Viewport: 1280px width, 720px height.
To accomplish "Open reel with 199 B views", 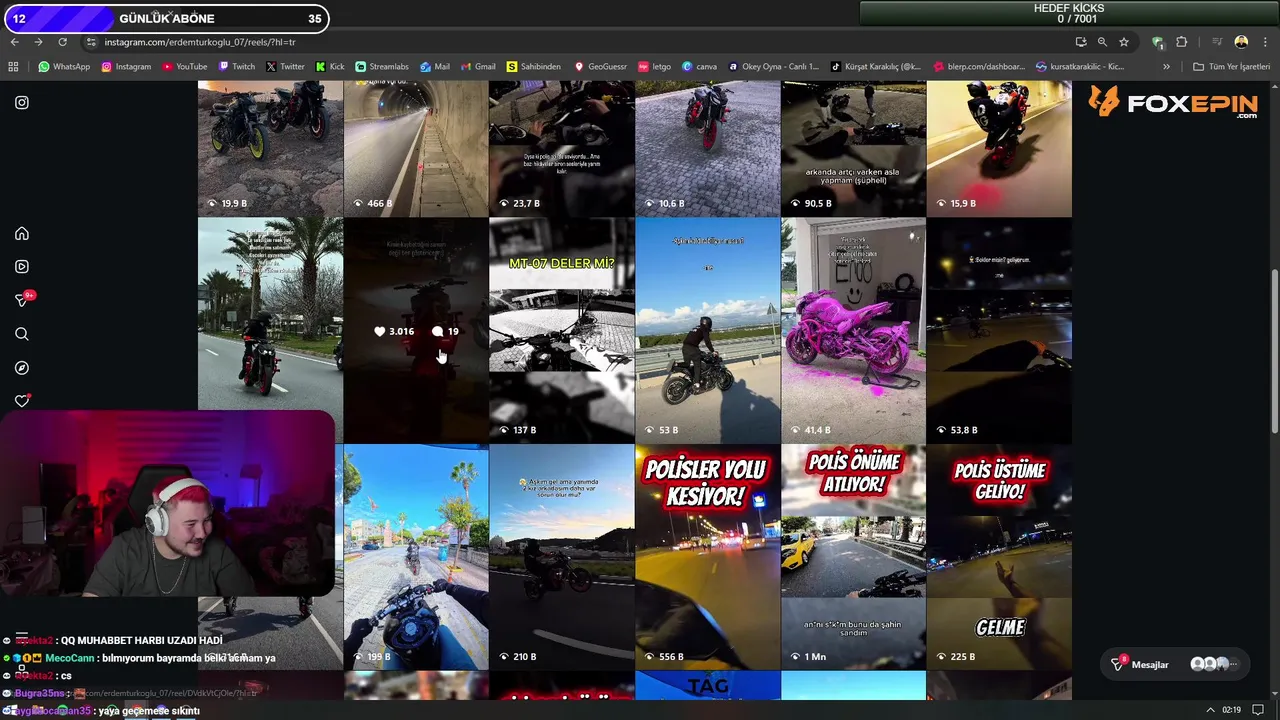I will [x=416, y=557].
